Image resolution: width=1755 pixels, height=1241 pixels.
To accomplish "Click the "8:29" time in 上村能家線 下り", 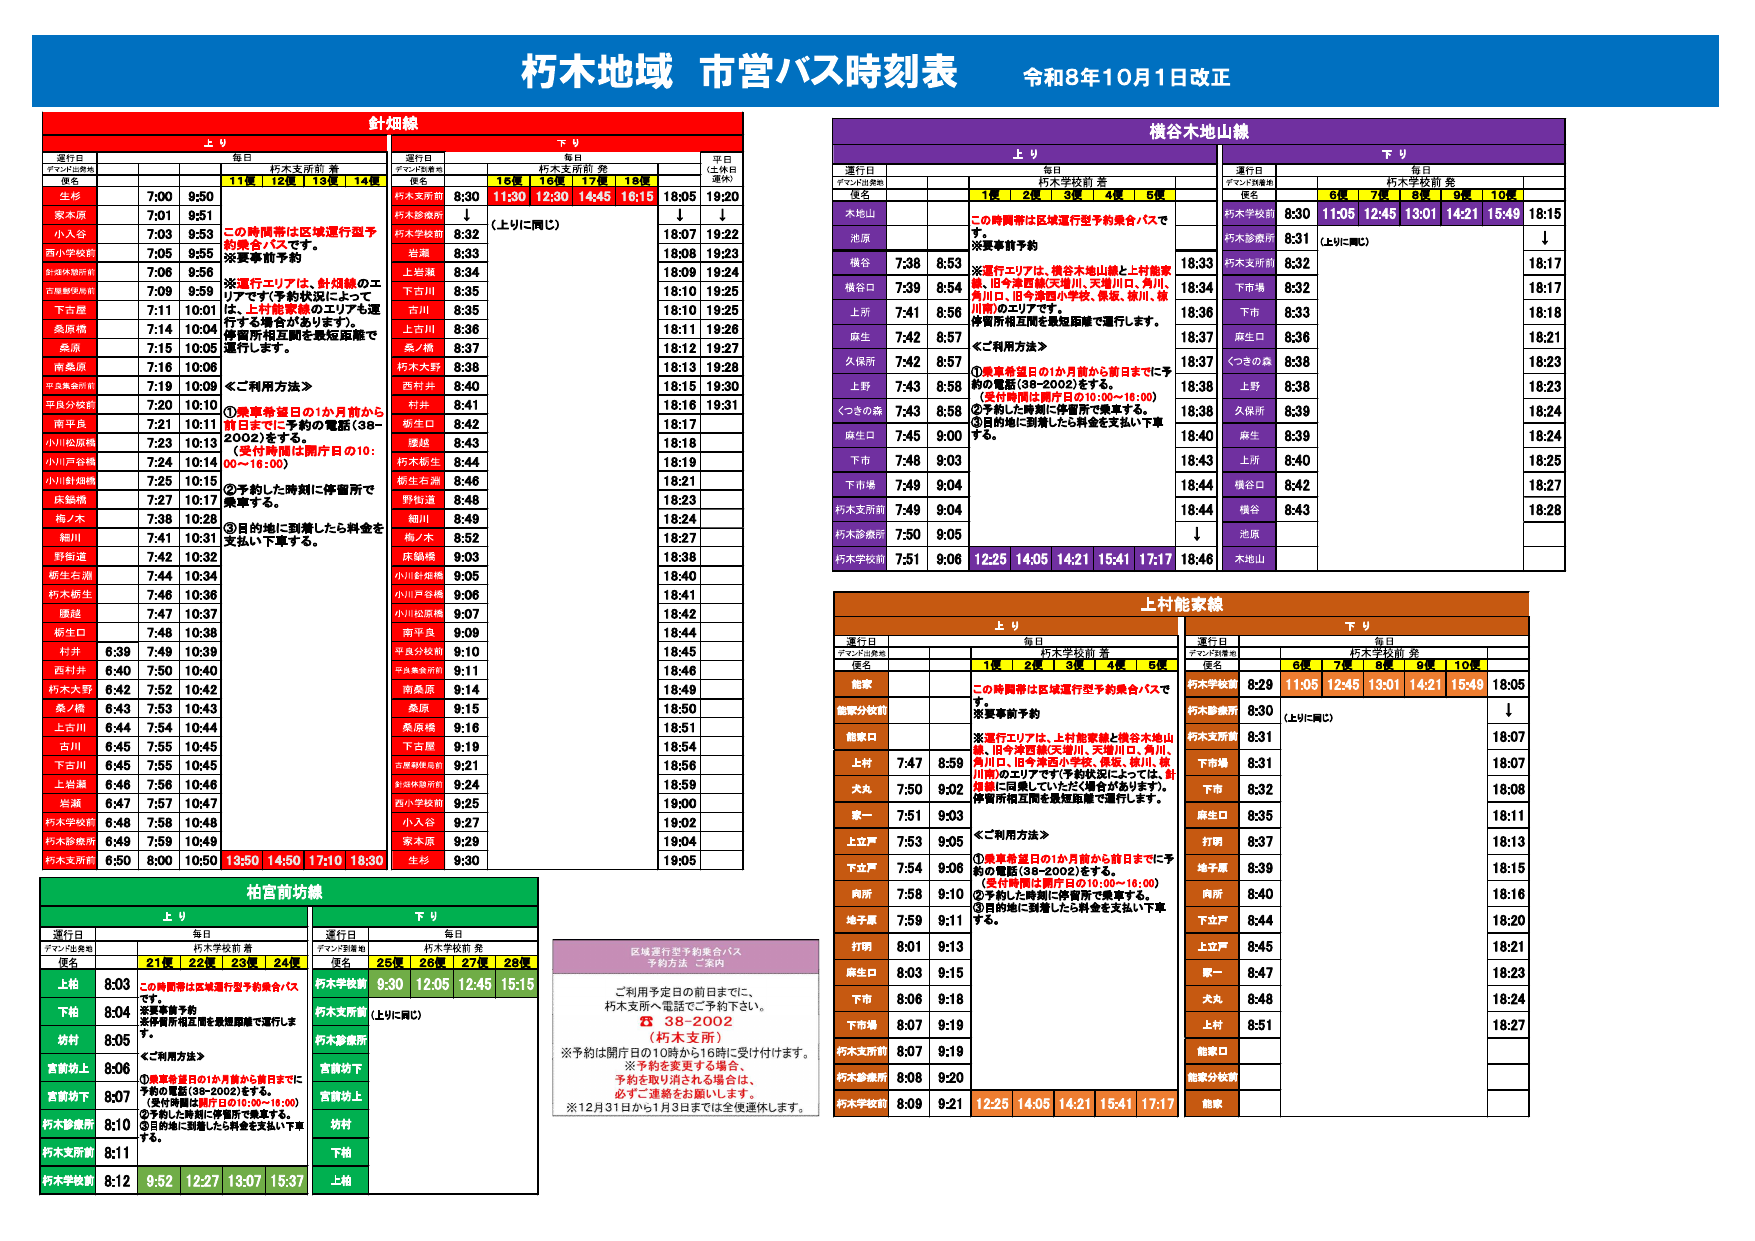I will coord(1260,685).
